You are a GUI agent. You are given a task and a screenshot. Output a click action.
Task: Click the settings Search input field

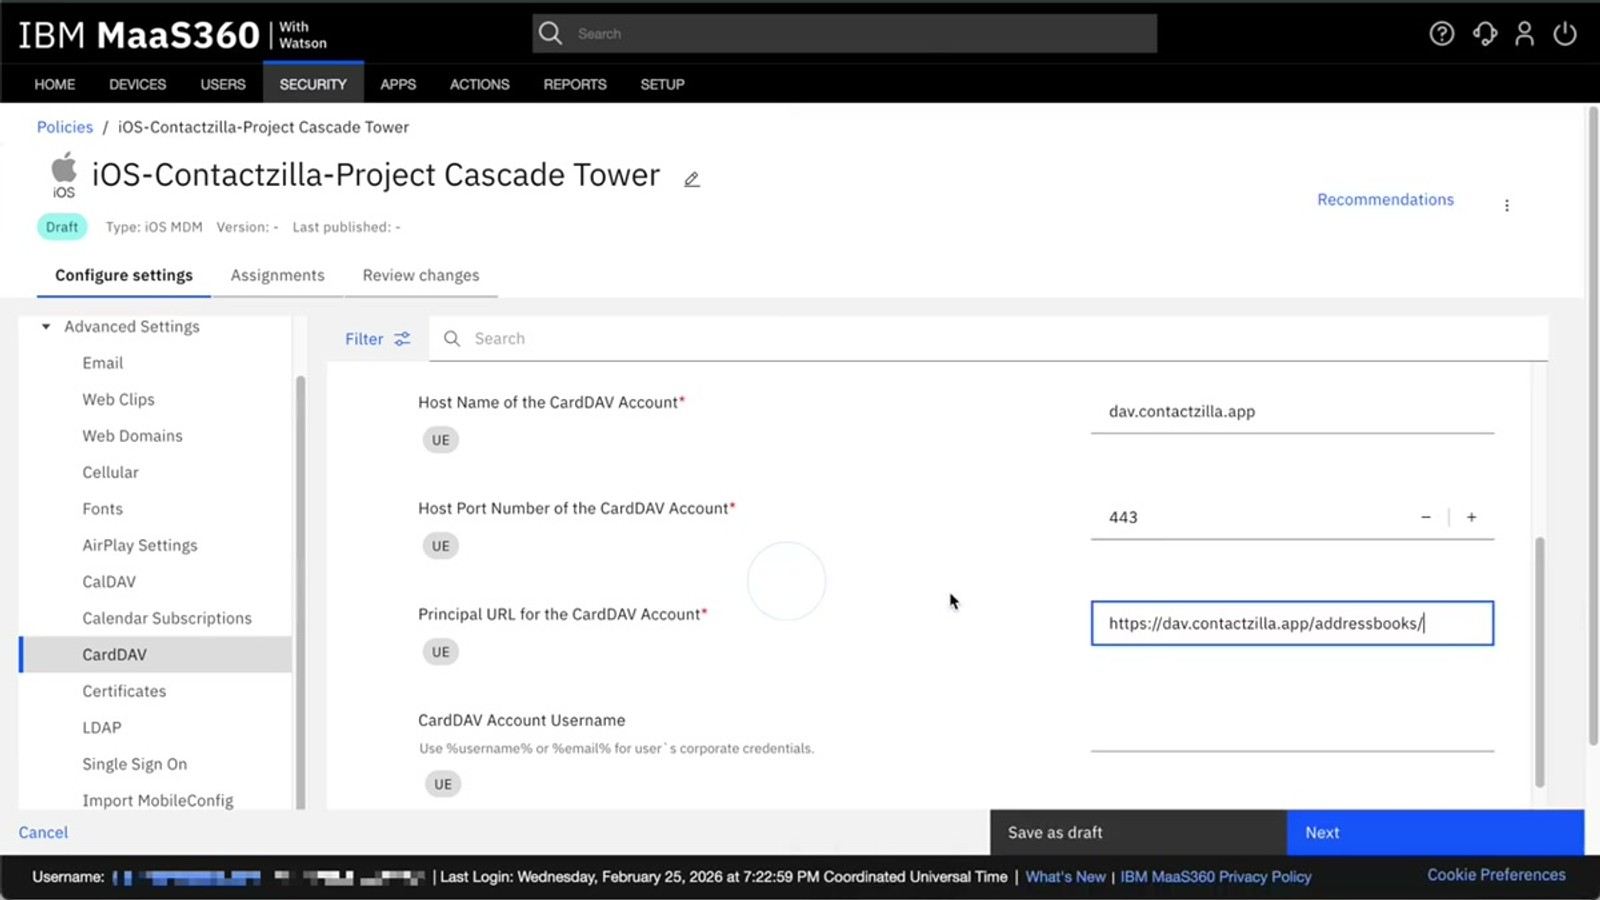click(x=988, y=339)
